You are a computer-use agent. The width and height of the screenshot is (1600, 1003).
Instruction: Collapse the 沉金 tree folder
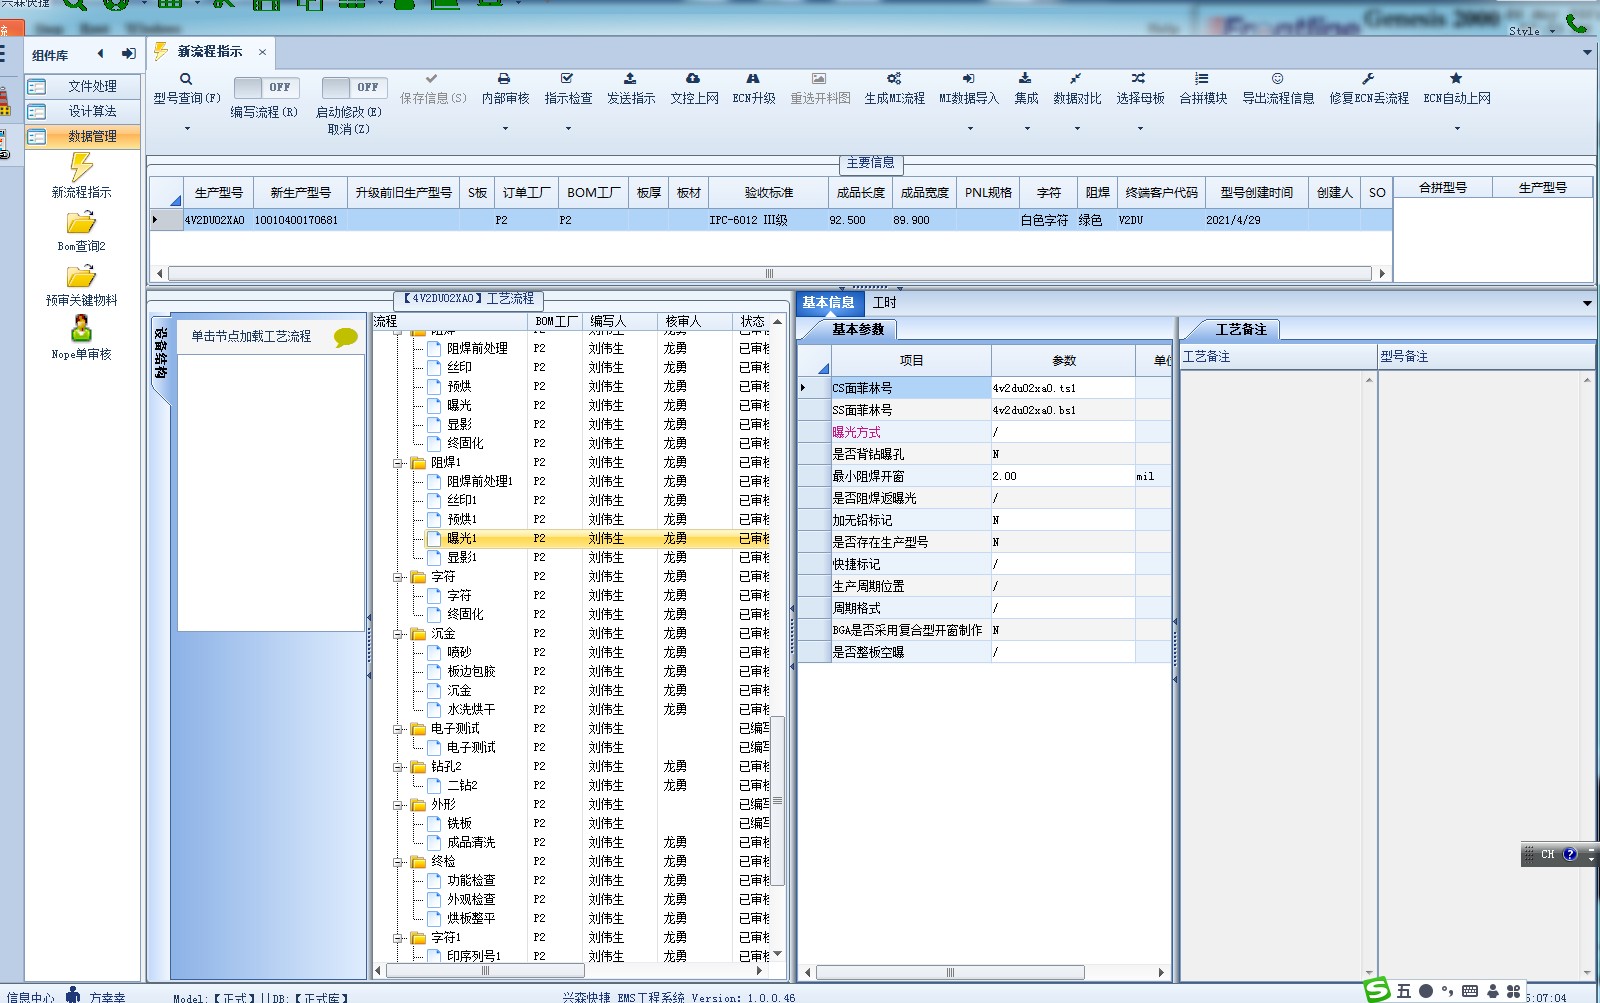(398, 634)
